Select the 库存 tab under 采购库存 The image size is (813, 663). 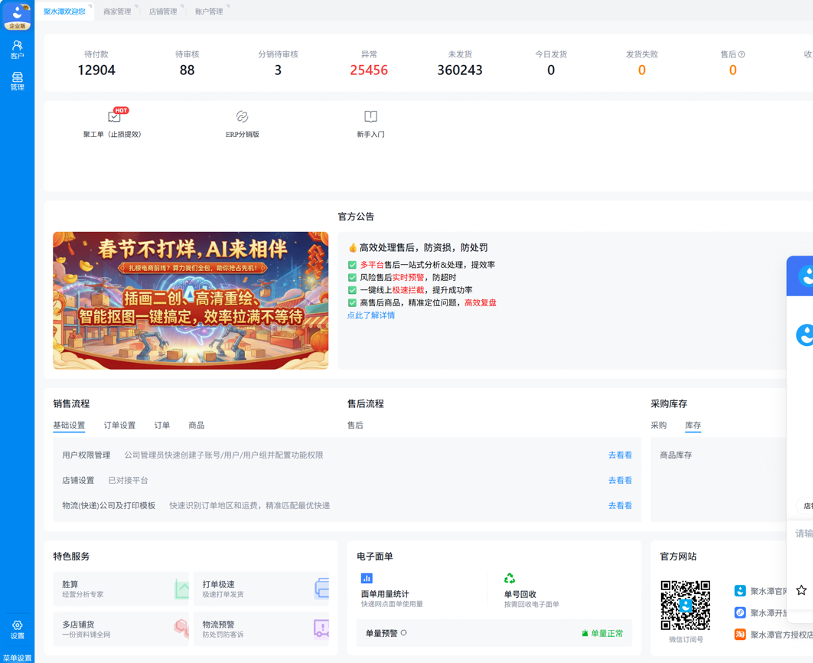point(694,424)
